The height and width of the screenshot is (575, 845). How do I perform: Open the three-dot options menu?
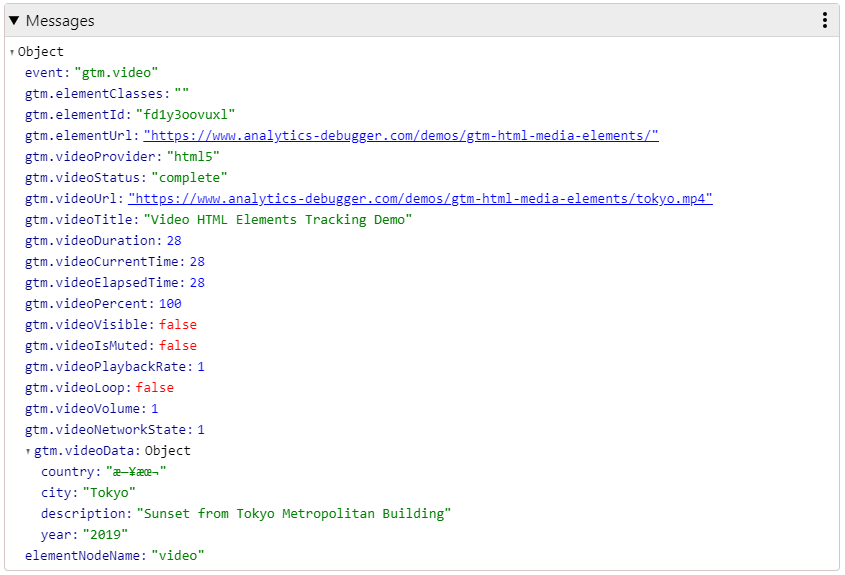pos(824,20)
